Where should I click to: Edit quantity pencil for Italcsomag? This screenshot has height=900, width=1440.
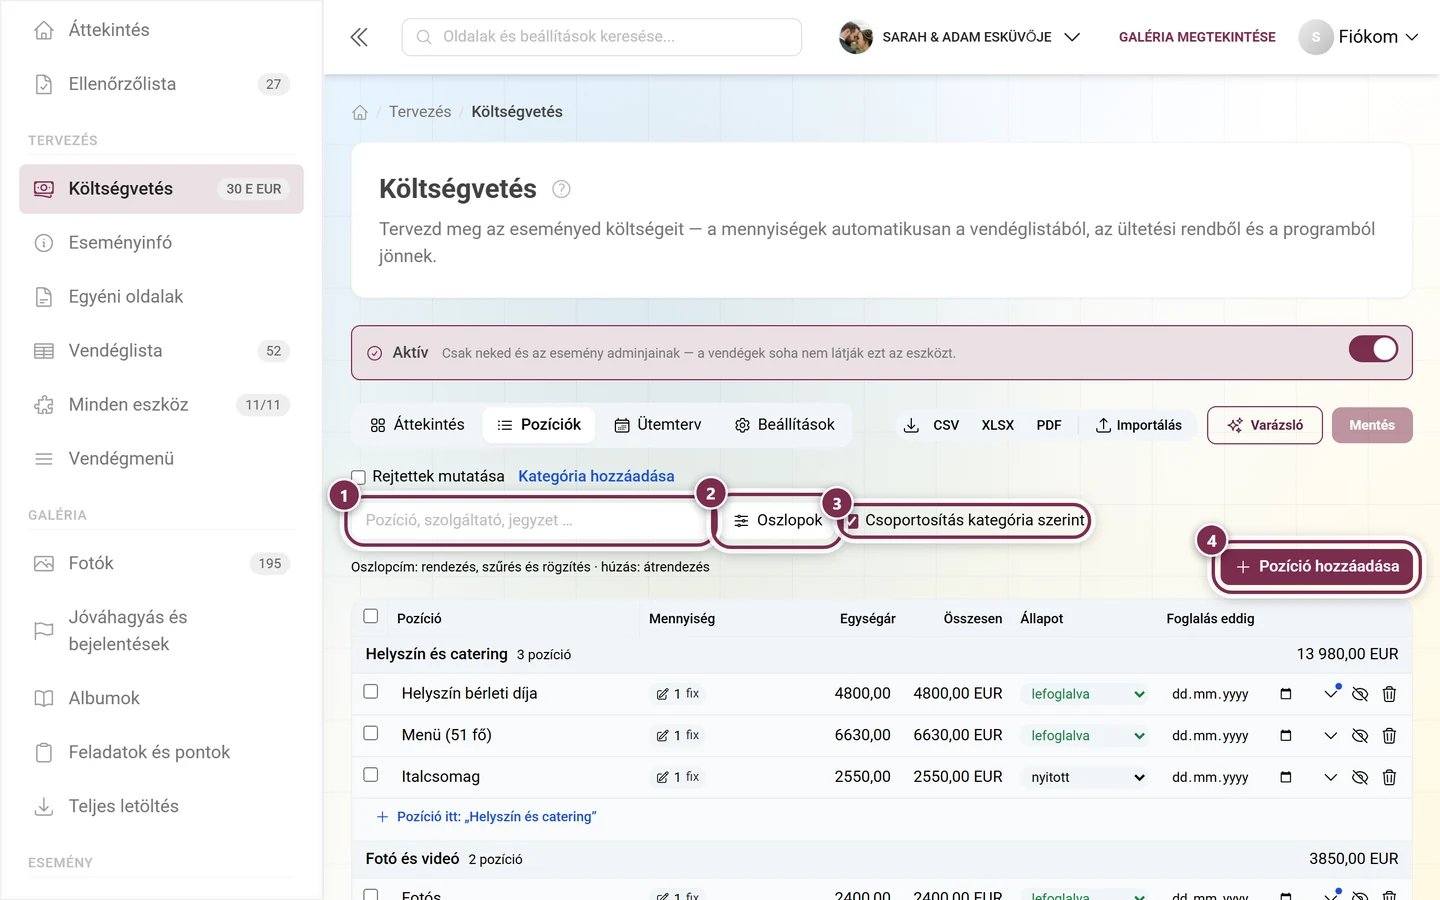click(x=662, y=777)
